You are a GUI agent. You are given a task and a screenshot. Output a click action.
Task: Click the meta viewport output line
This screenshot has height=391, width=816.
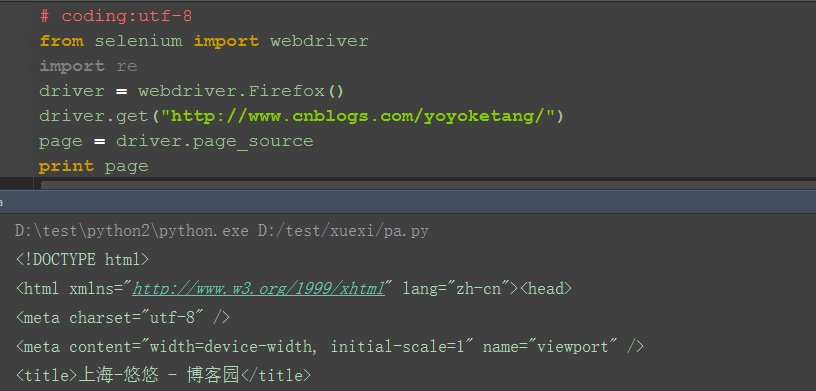tap(329, 346)
